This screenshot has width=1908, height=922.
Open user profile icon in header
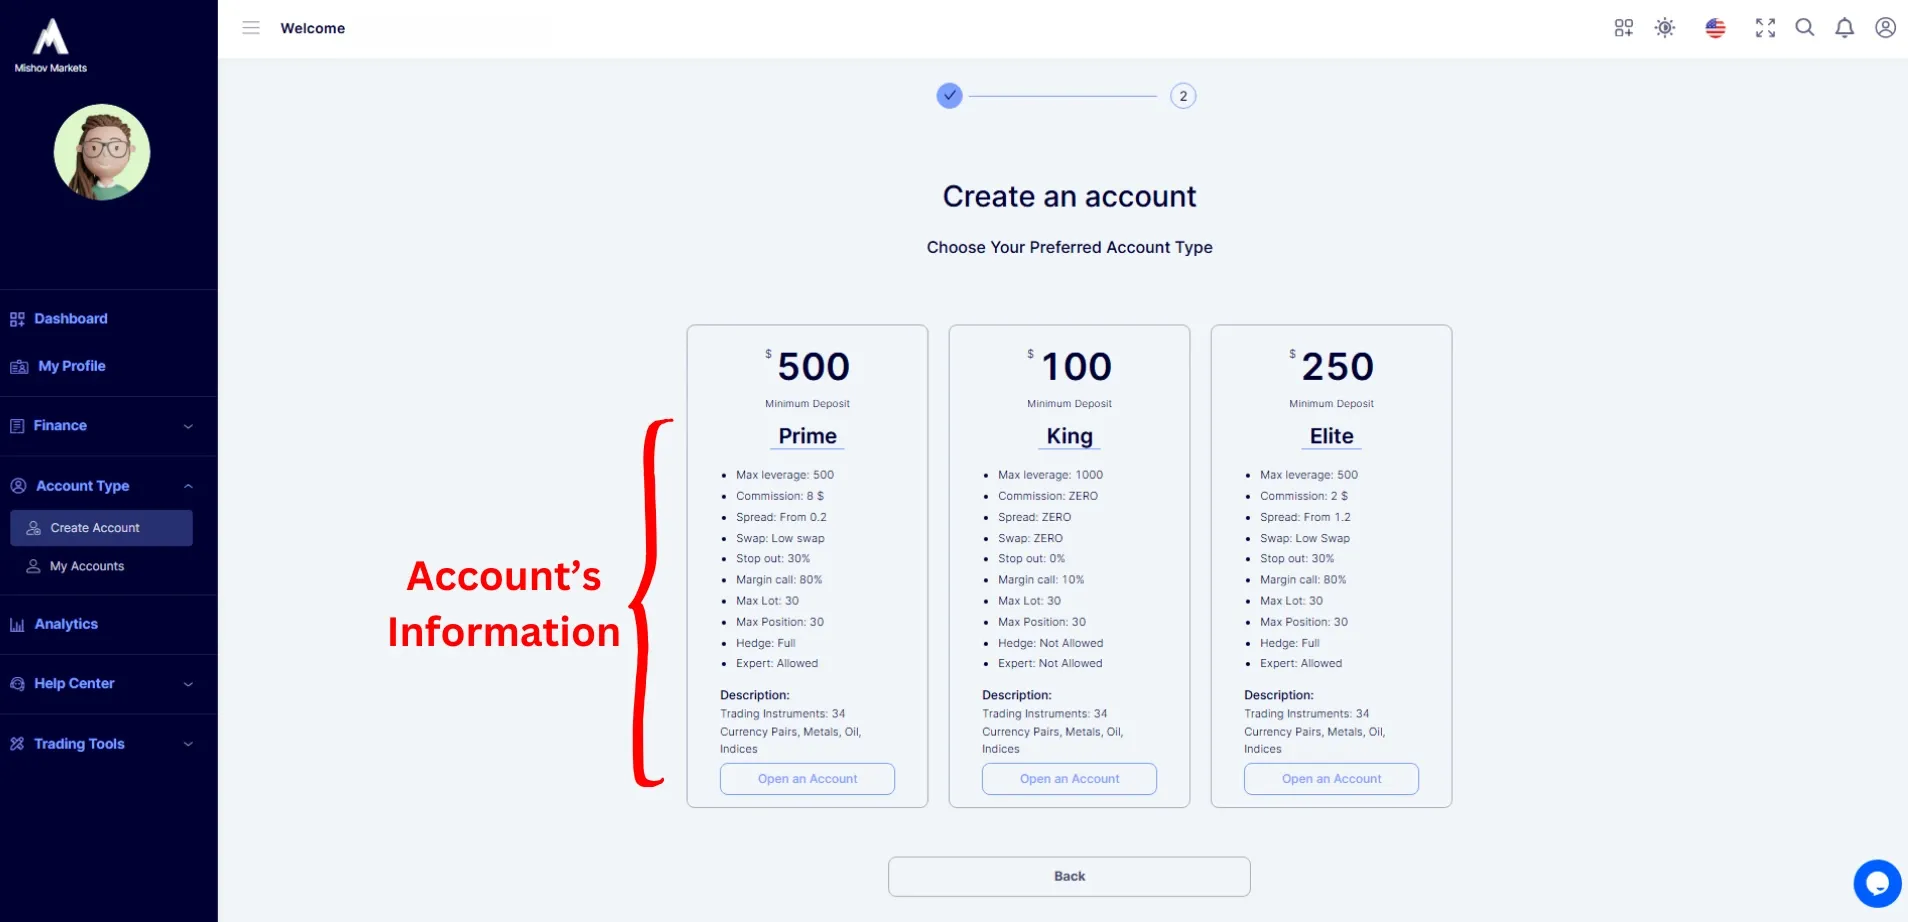coord(1885,28)
